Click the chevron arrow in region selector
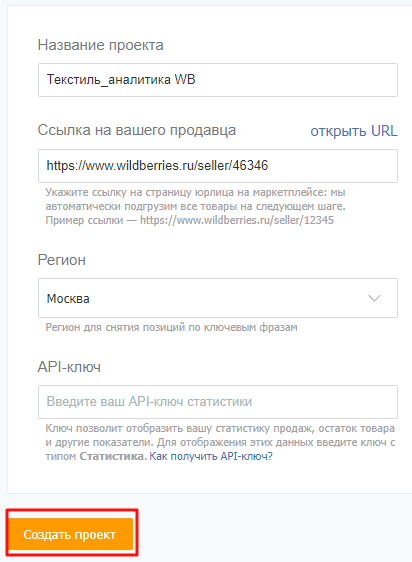This screenshot has height=562, width=412. tap(374, 298)
